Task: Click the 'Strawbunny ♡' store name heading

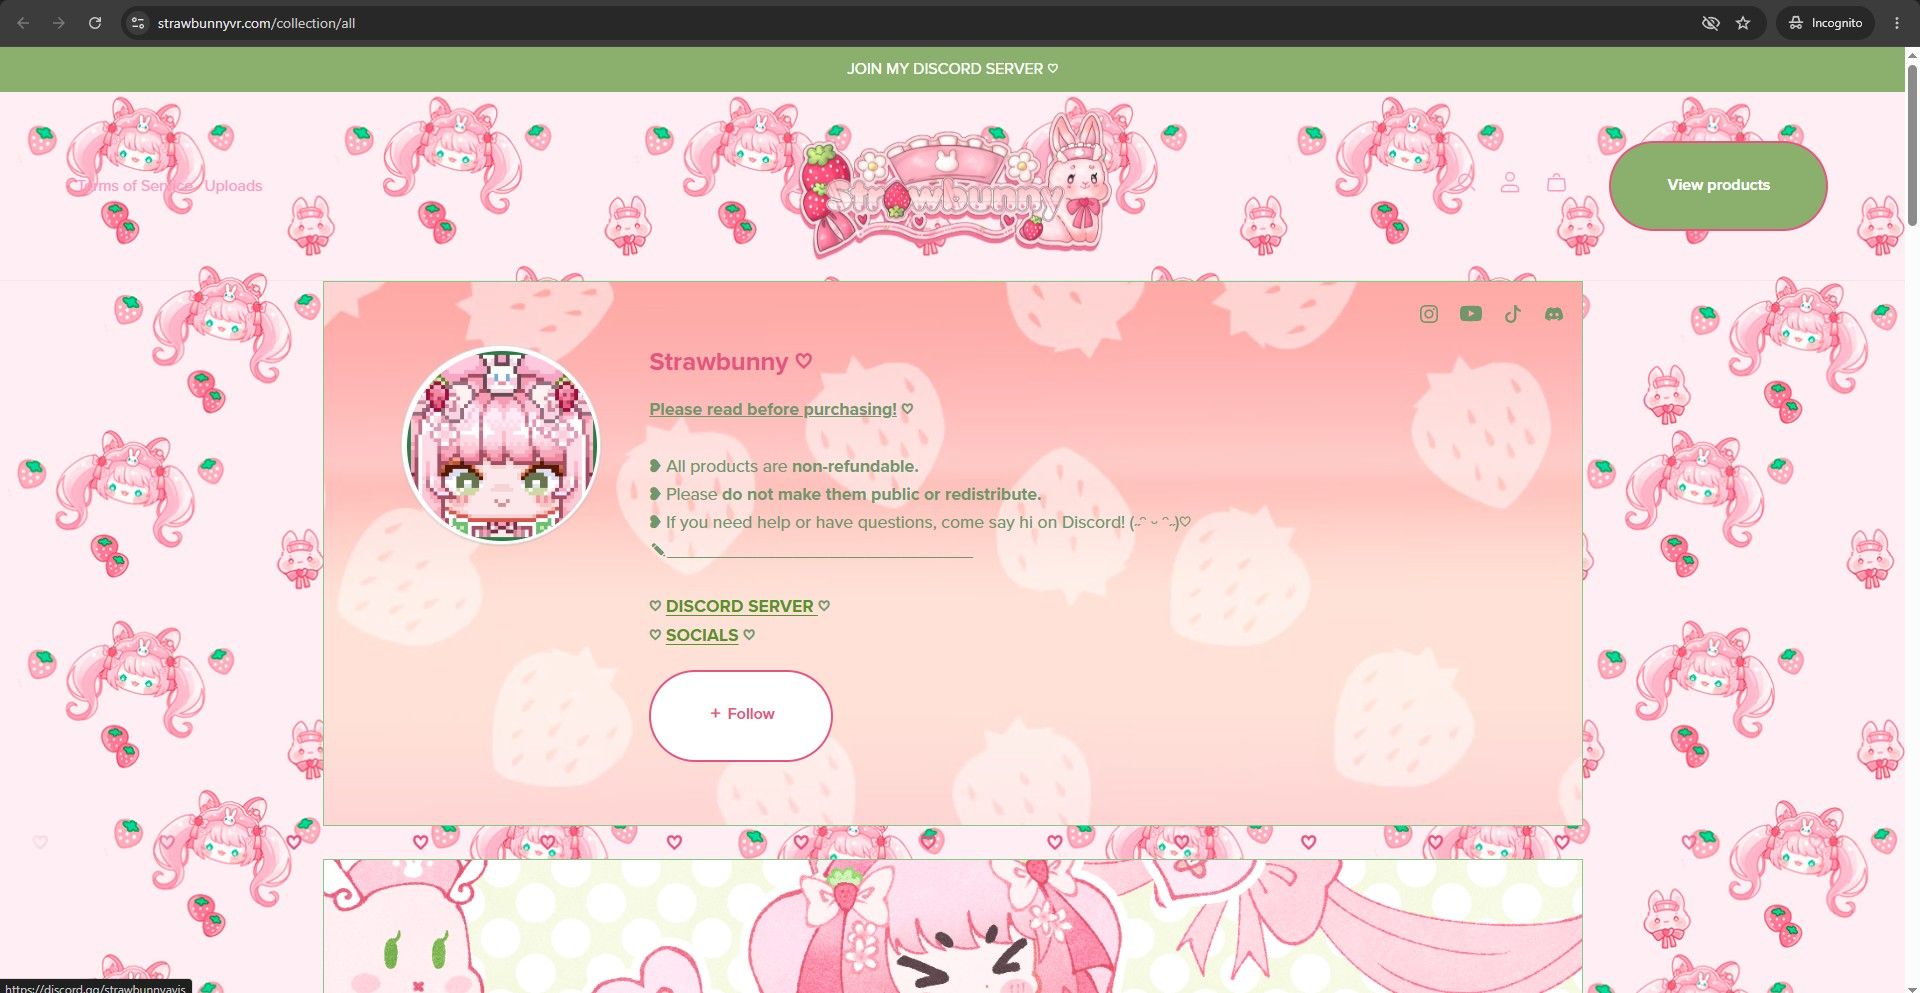Action: [731, 362]
